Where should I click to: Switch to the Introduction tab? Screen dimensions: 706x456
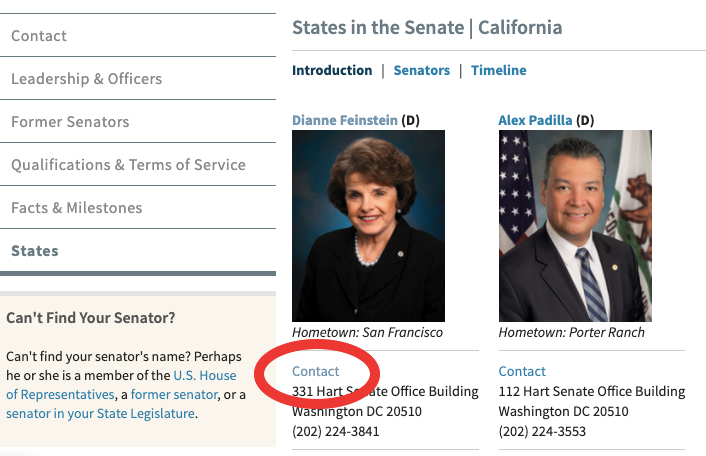click(332, 70)
